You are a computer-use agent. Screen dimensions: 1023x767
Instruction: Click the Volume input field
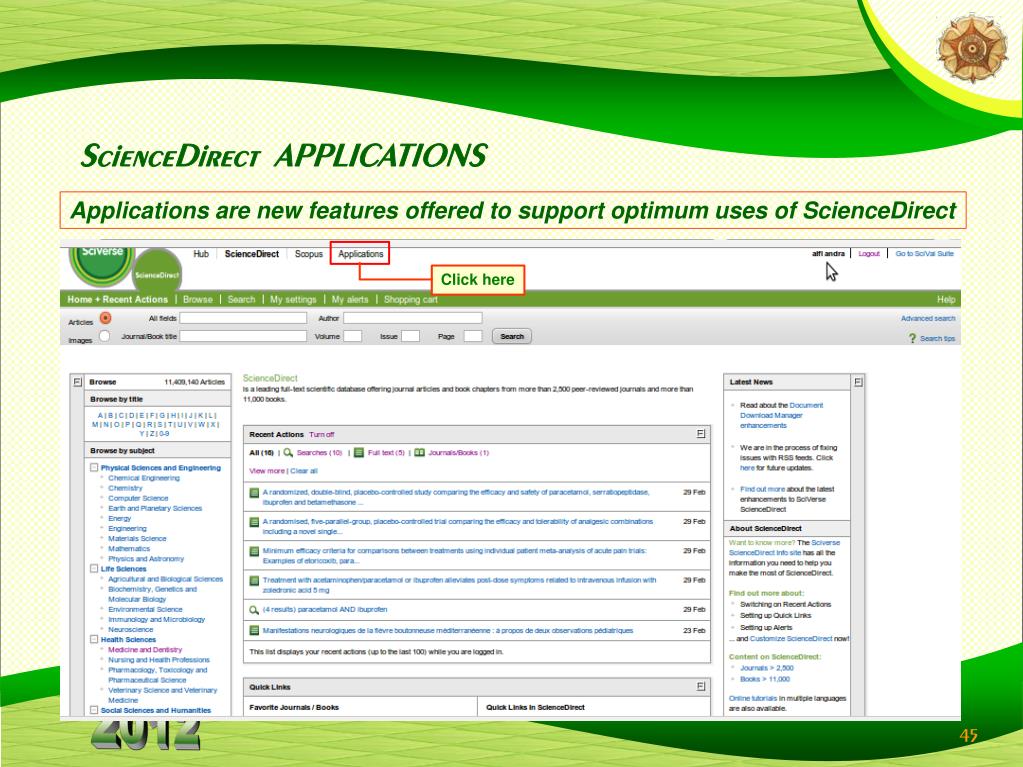point(352,336)
